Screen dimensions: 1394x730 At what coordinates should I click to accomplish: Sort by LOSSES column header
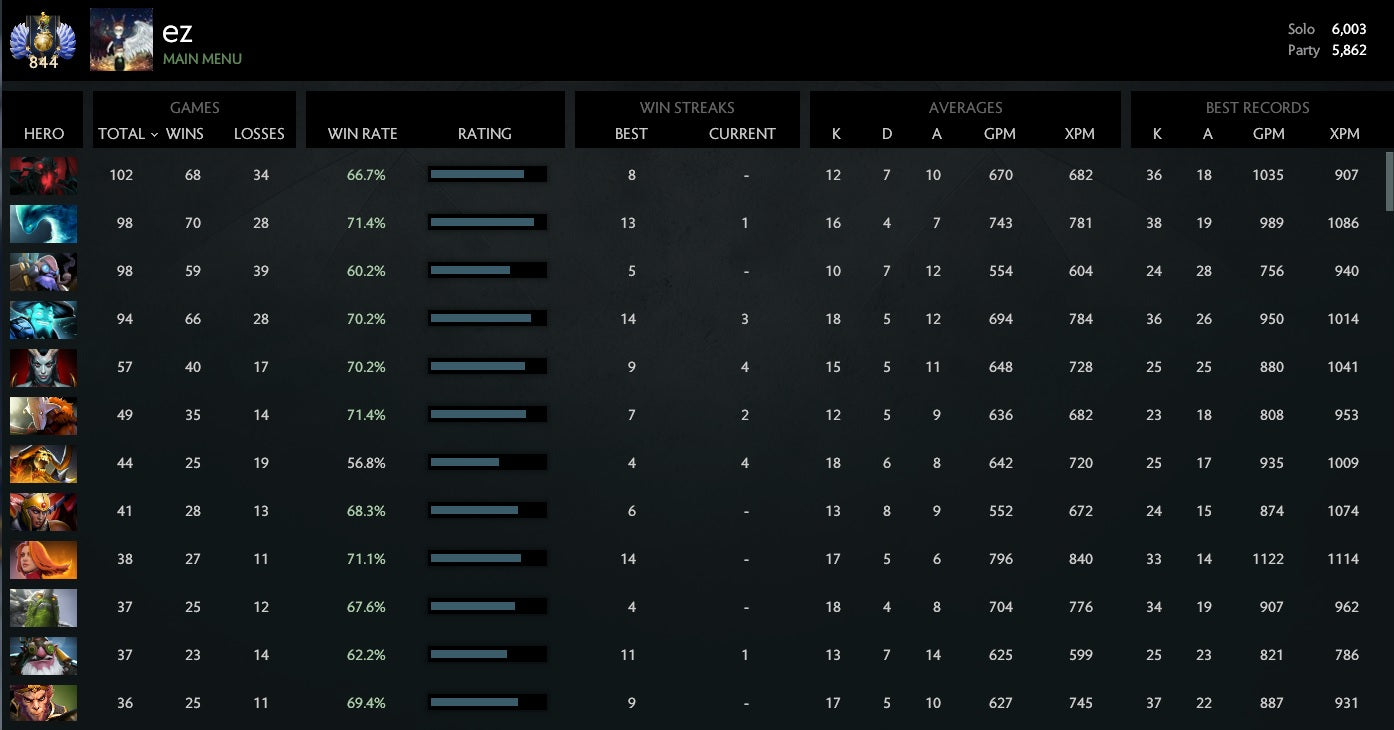coord(259,134)
